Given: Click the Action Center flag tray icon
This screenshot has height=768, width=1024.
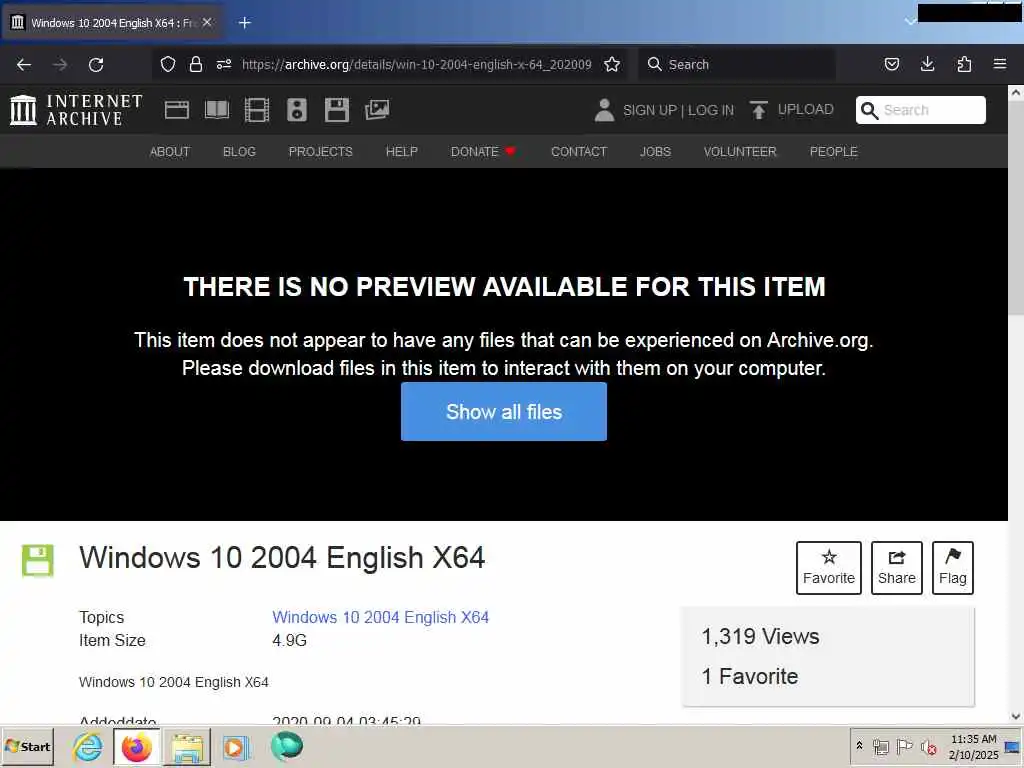Looking at the screenshot, I should pyautogui.click(x=904, y=746).
